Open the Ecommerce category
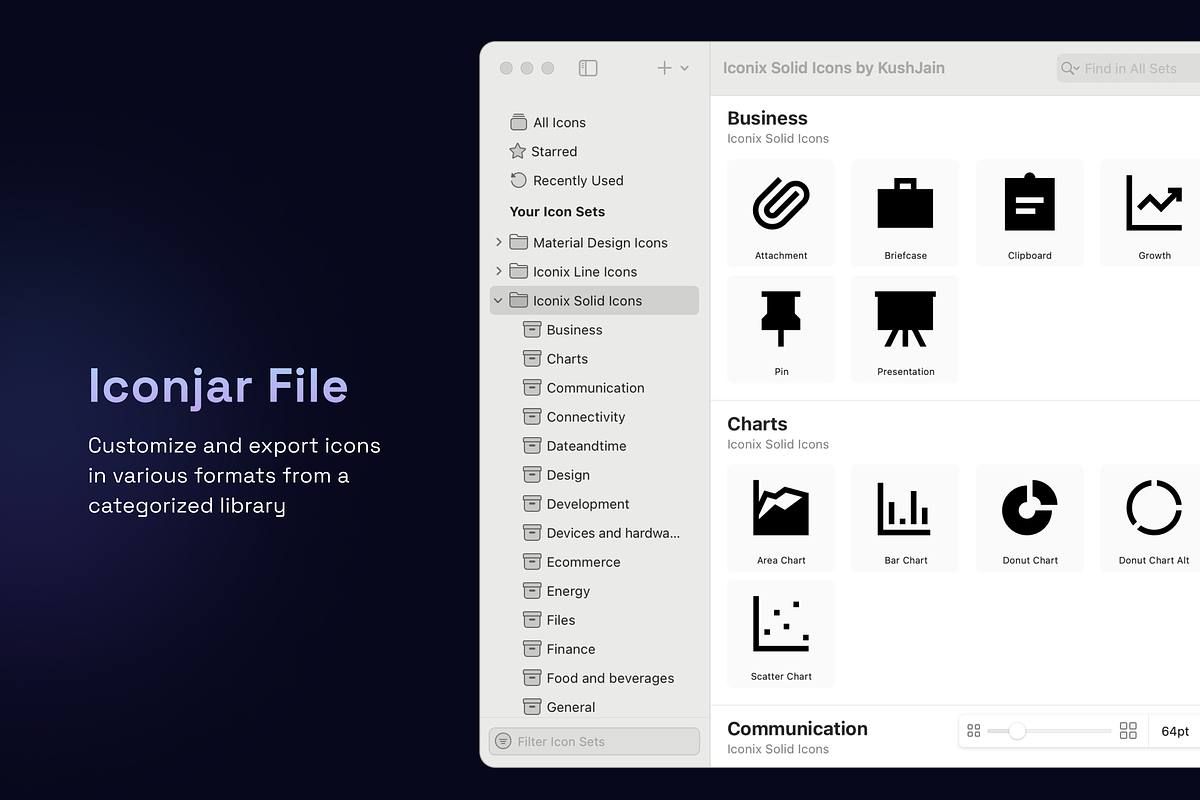1200x800 pixels. 572,561
